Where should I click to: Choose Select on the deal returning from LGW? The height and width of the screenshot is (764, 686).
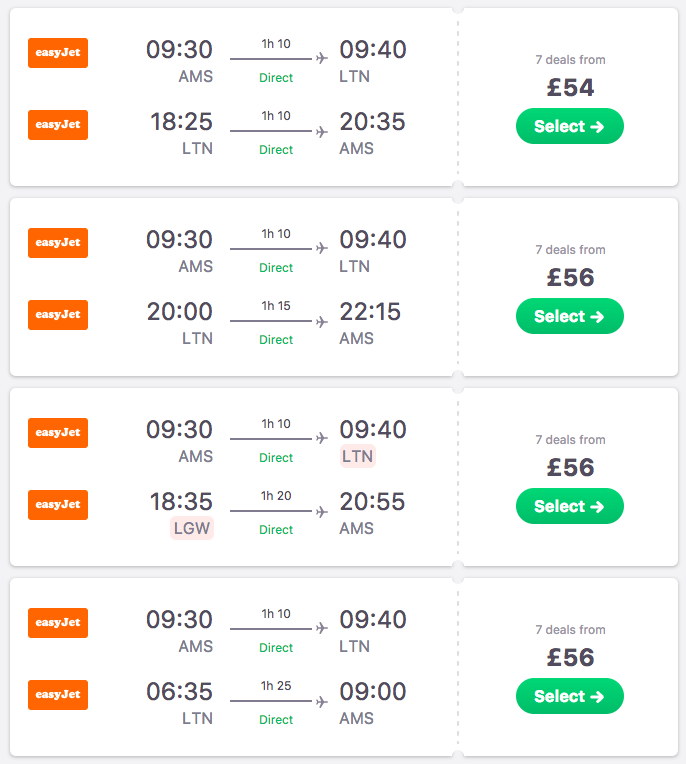(x=569, y=506)
